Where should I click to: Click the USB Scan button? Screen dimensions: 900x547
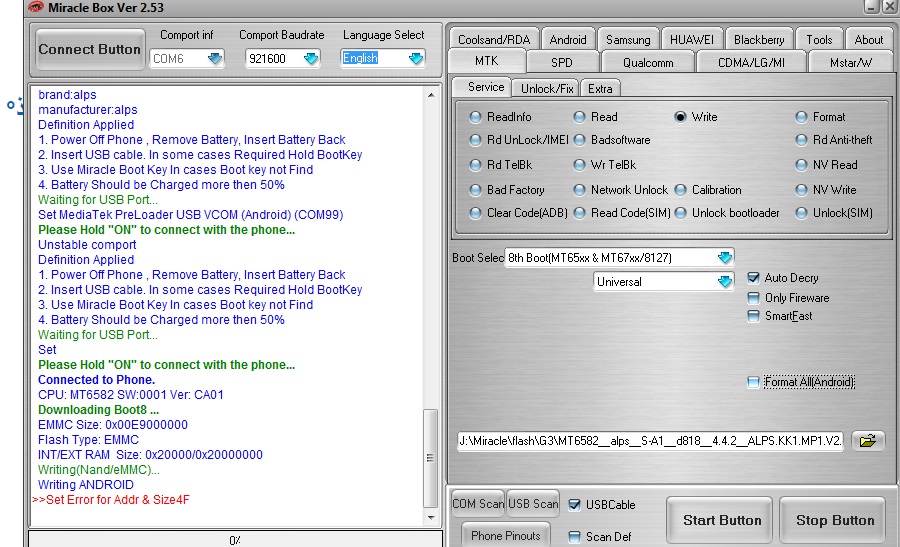pyautogui.click(x=533, y=503)
